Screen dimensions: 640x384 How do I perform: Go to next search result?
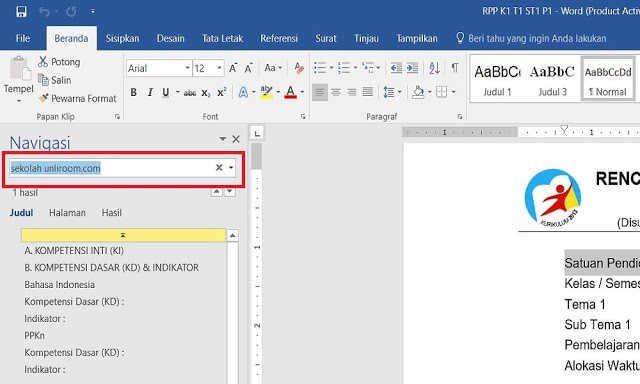(230, 191)
